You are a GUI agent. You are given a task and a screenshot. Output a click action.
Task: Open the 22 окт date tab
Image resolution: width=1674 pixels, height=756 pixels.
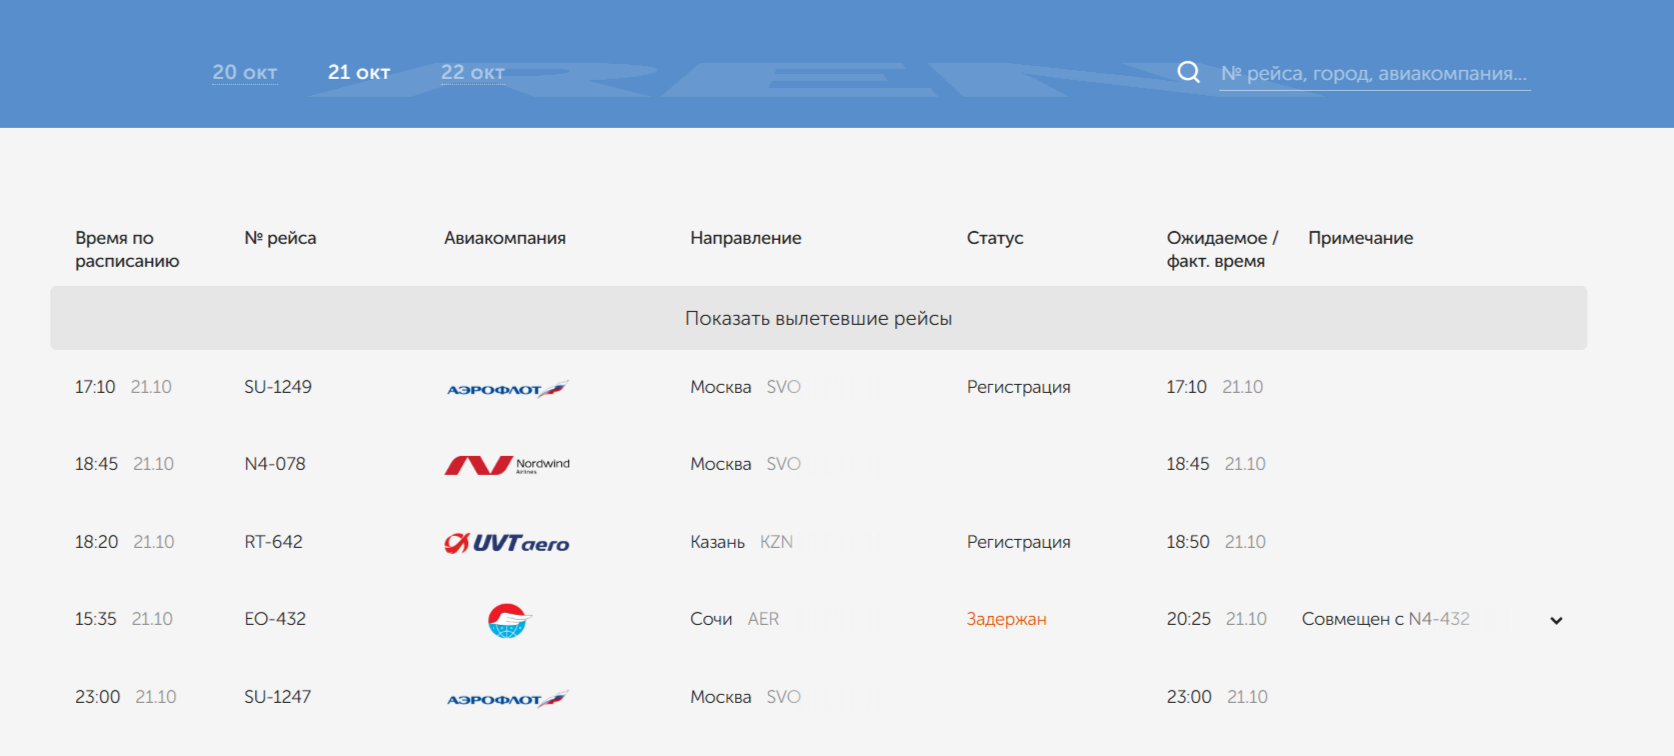tap(473, 73)
